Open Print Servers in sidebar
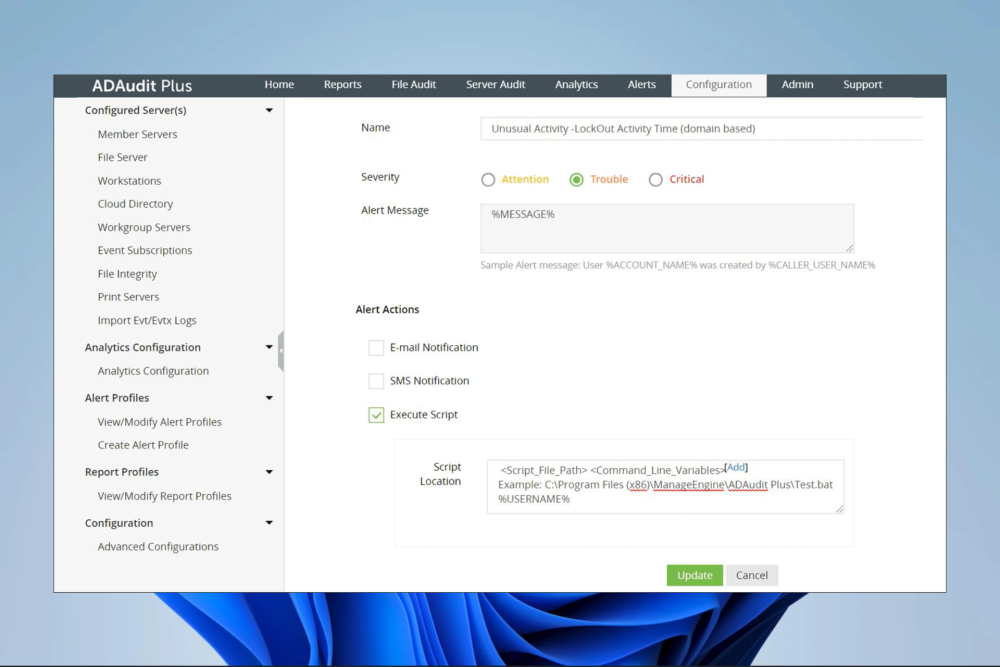 tap(128, 297)
